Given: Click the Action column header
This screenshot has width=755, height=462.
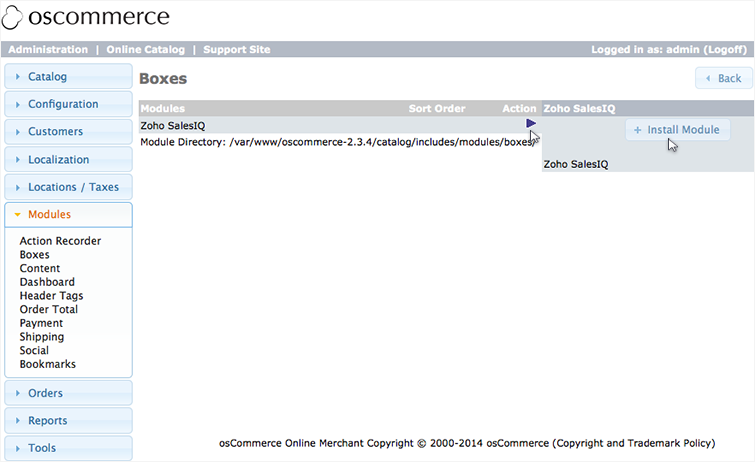Looking at the screenshot, I should pyautogui.click(x=519, y=108).
